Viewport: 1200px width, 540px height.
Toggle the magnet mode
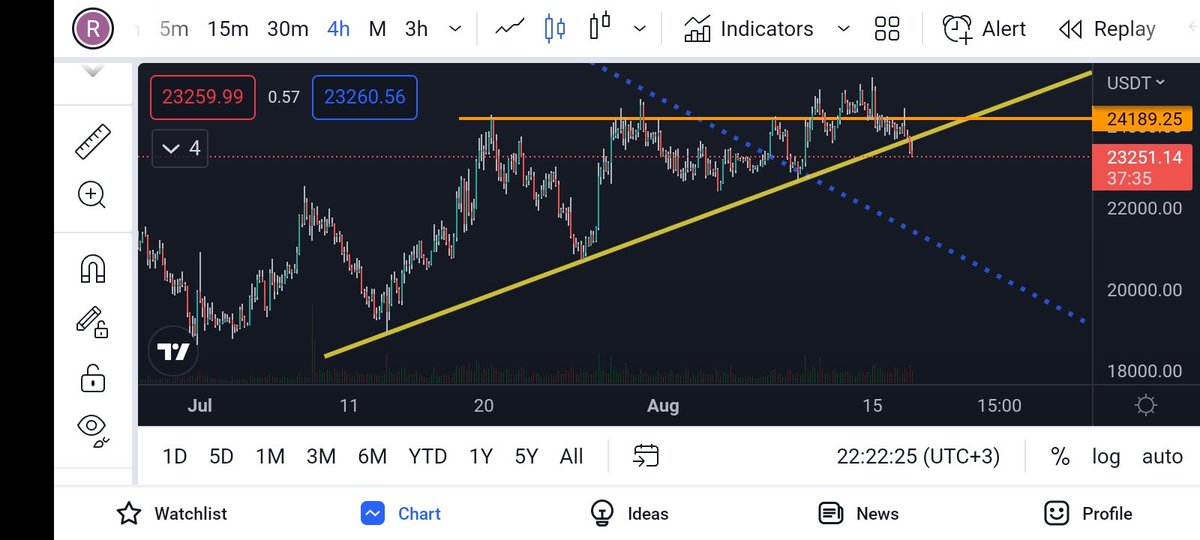[92, 268]
